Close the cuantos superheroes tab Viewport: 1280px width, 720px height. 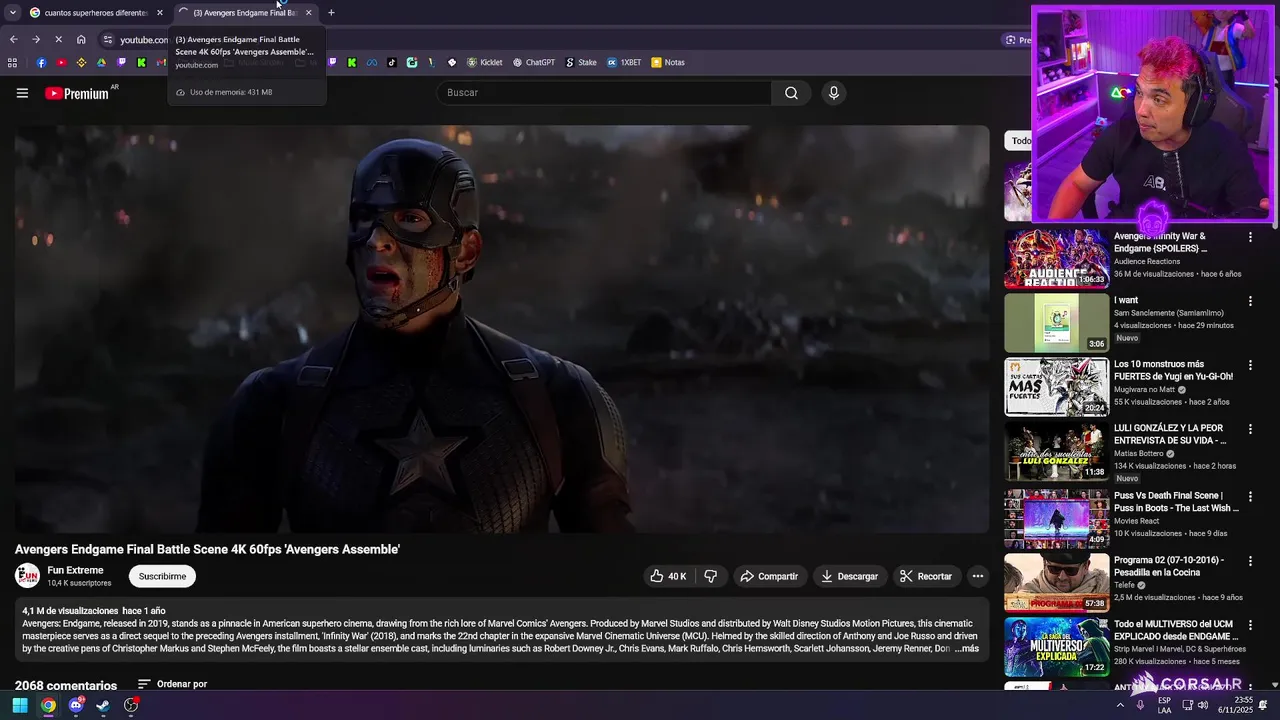click(x=160, y=13)
